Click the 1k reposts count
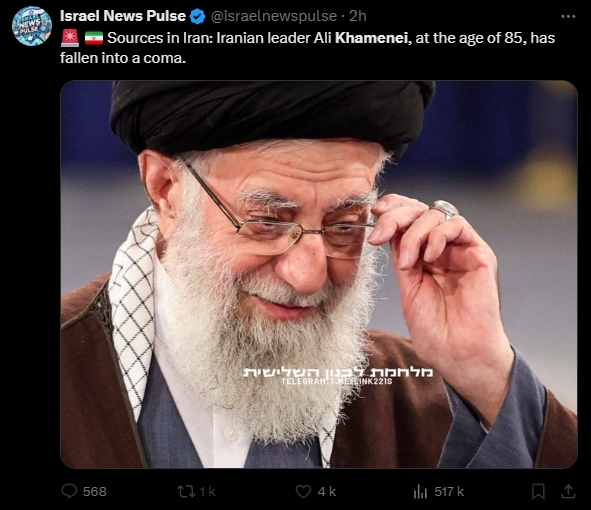The image size is (591, 510). point(207,492)
